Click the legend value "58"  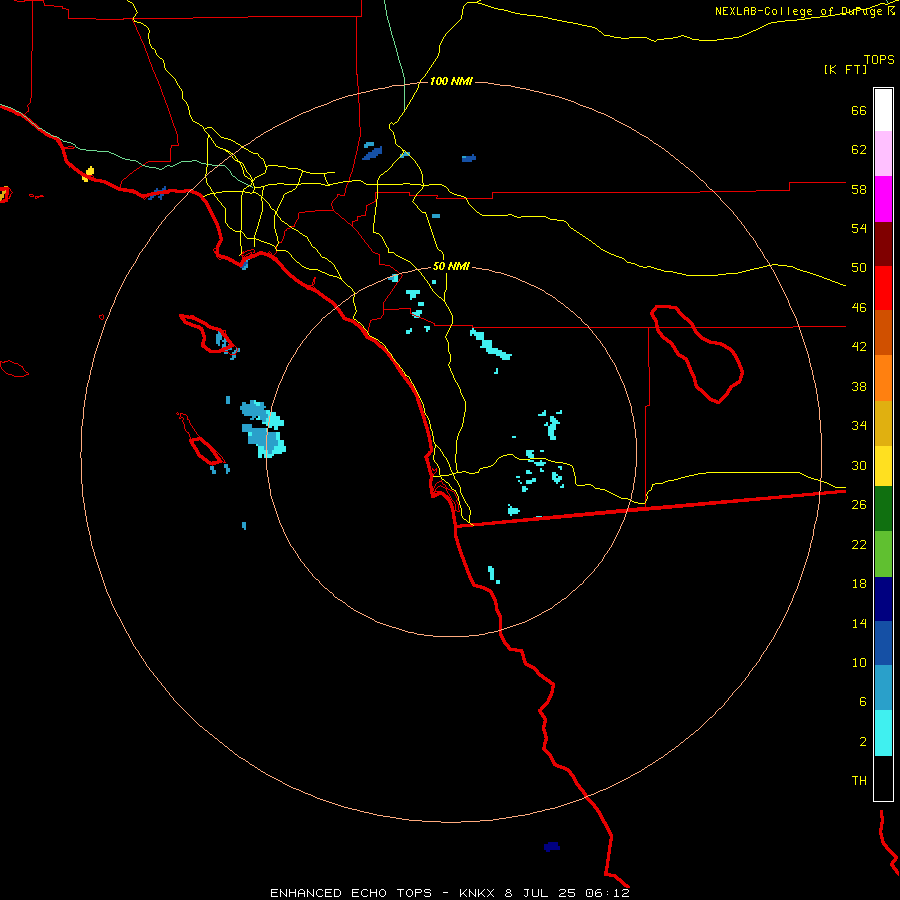click(x=859, y=189)
